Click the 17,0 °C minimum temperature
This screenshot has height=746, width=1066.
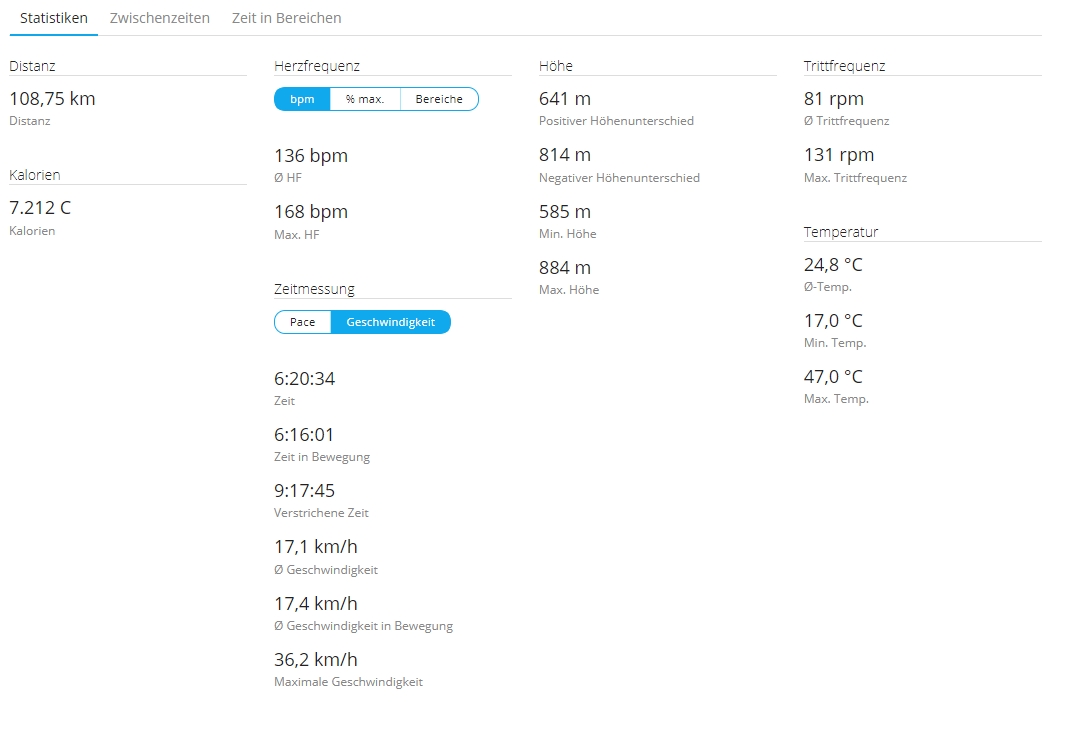click(833, 321)
